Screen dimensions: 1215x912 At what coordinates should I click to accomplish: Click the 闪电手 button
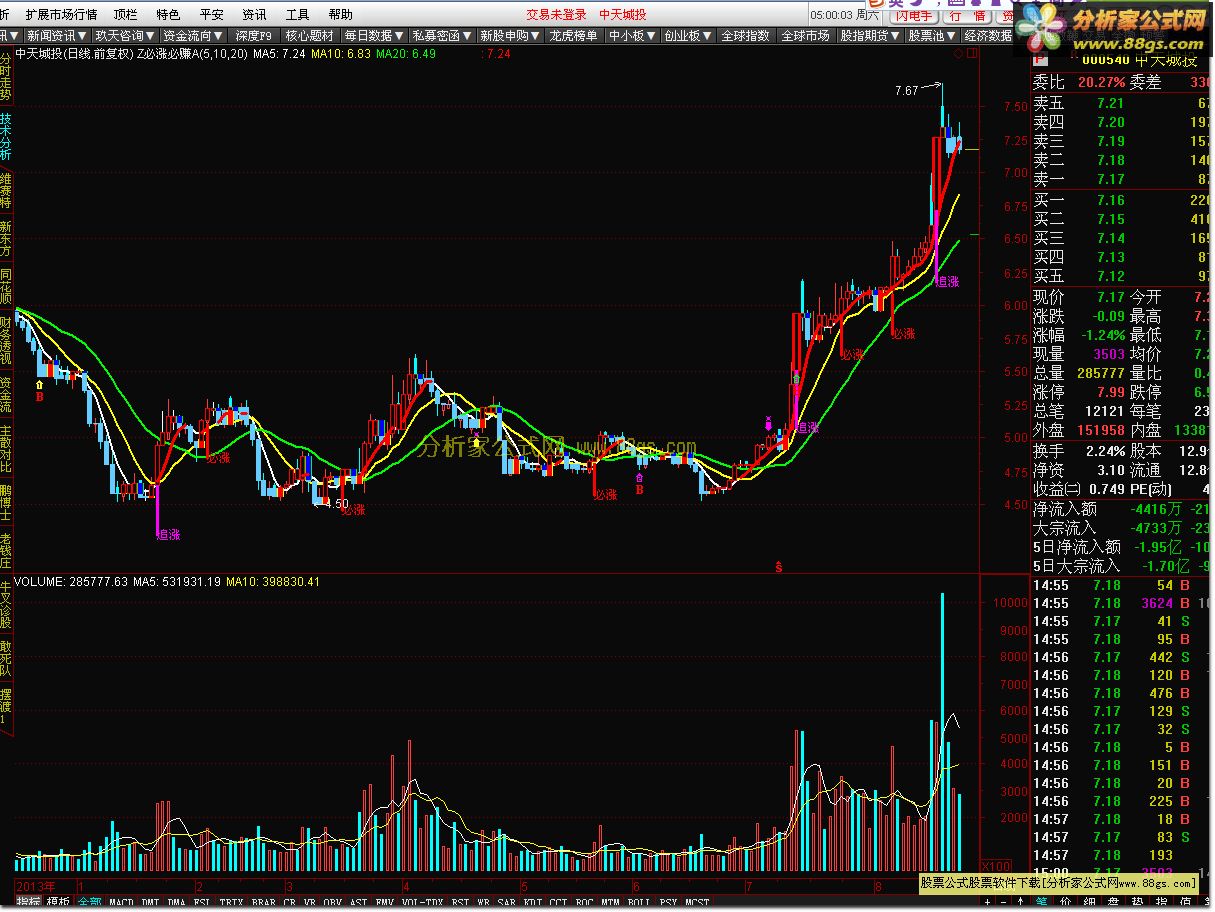click(914, 16)
